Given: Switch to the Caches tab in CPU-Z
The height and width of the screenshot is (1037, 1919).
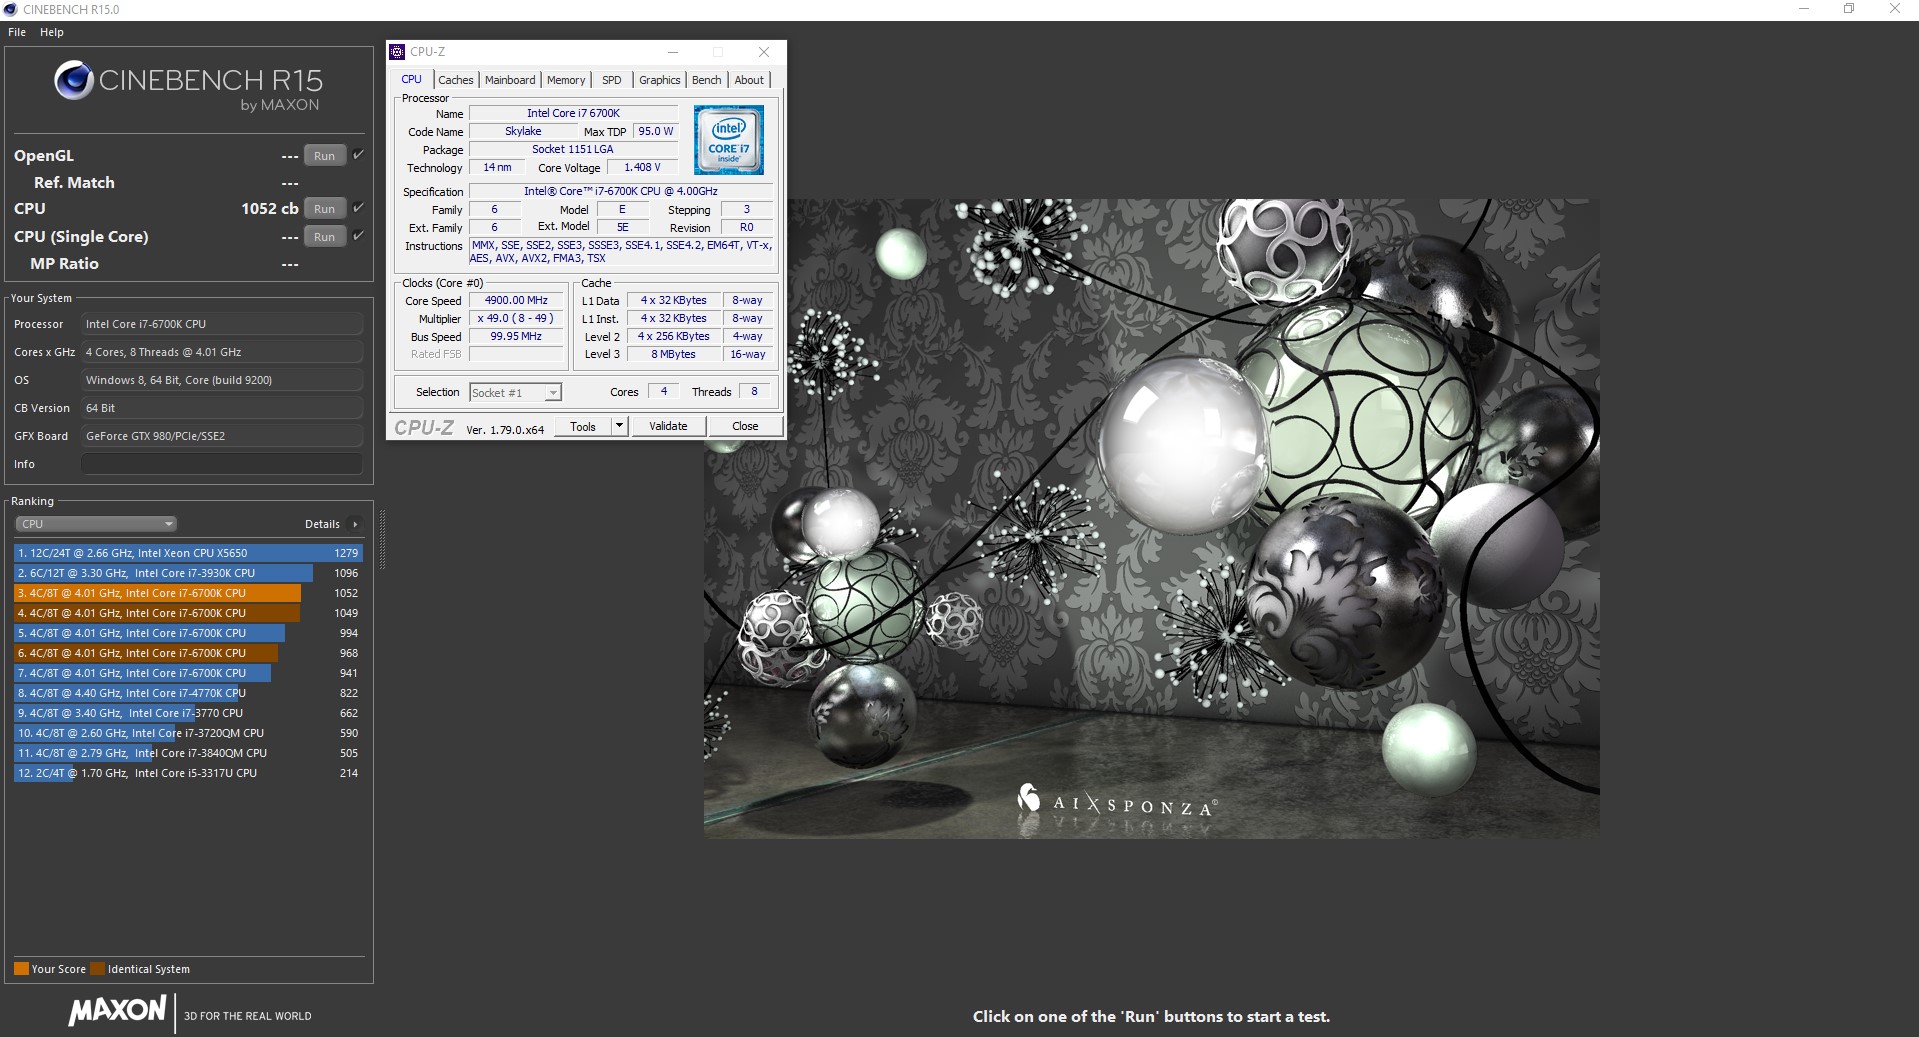Looking at the screenshot, I should (x=456, y=80).
